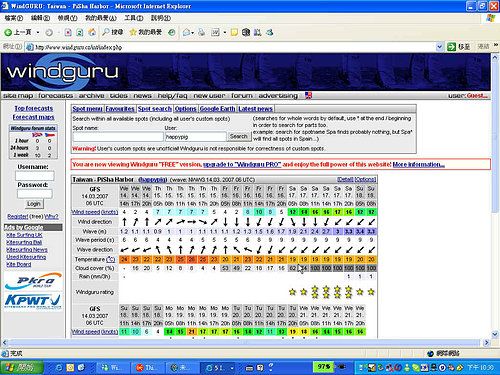Click the Register link
The height and width of the screenshot is (375, 500).
coord(18,216)
